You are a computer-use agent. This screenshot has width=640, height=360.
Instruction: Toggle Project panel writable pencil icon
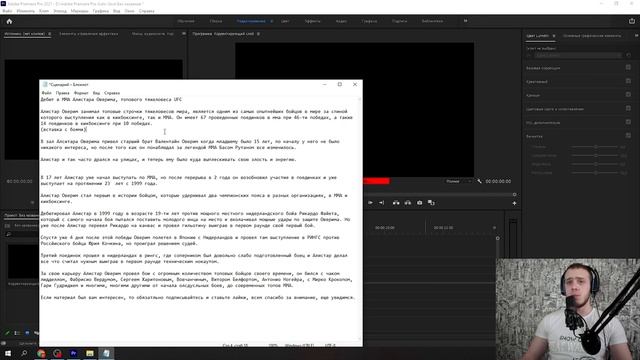coord(7,333)
